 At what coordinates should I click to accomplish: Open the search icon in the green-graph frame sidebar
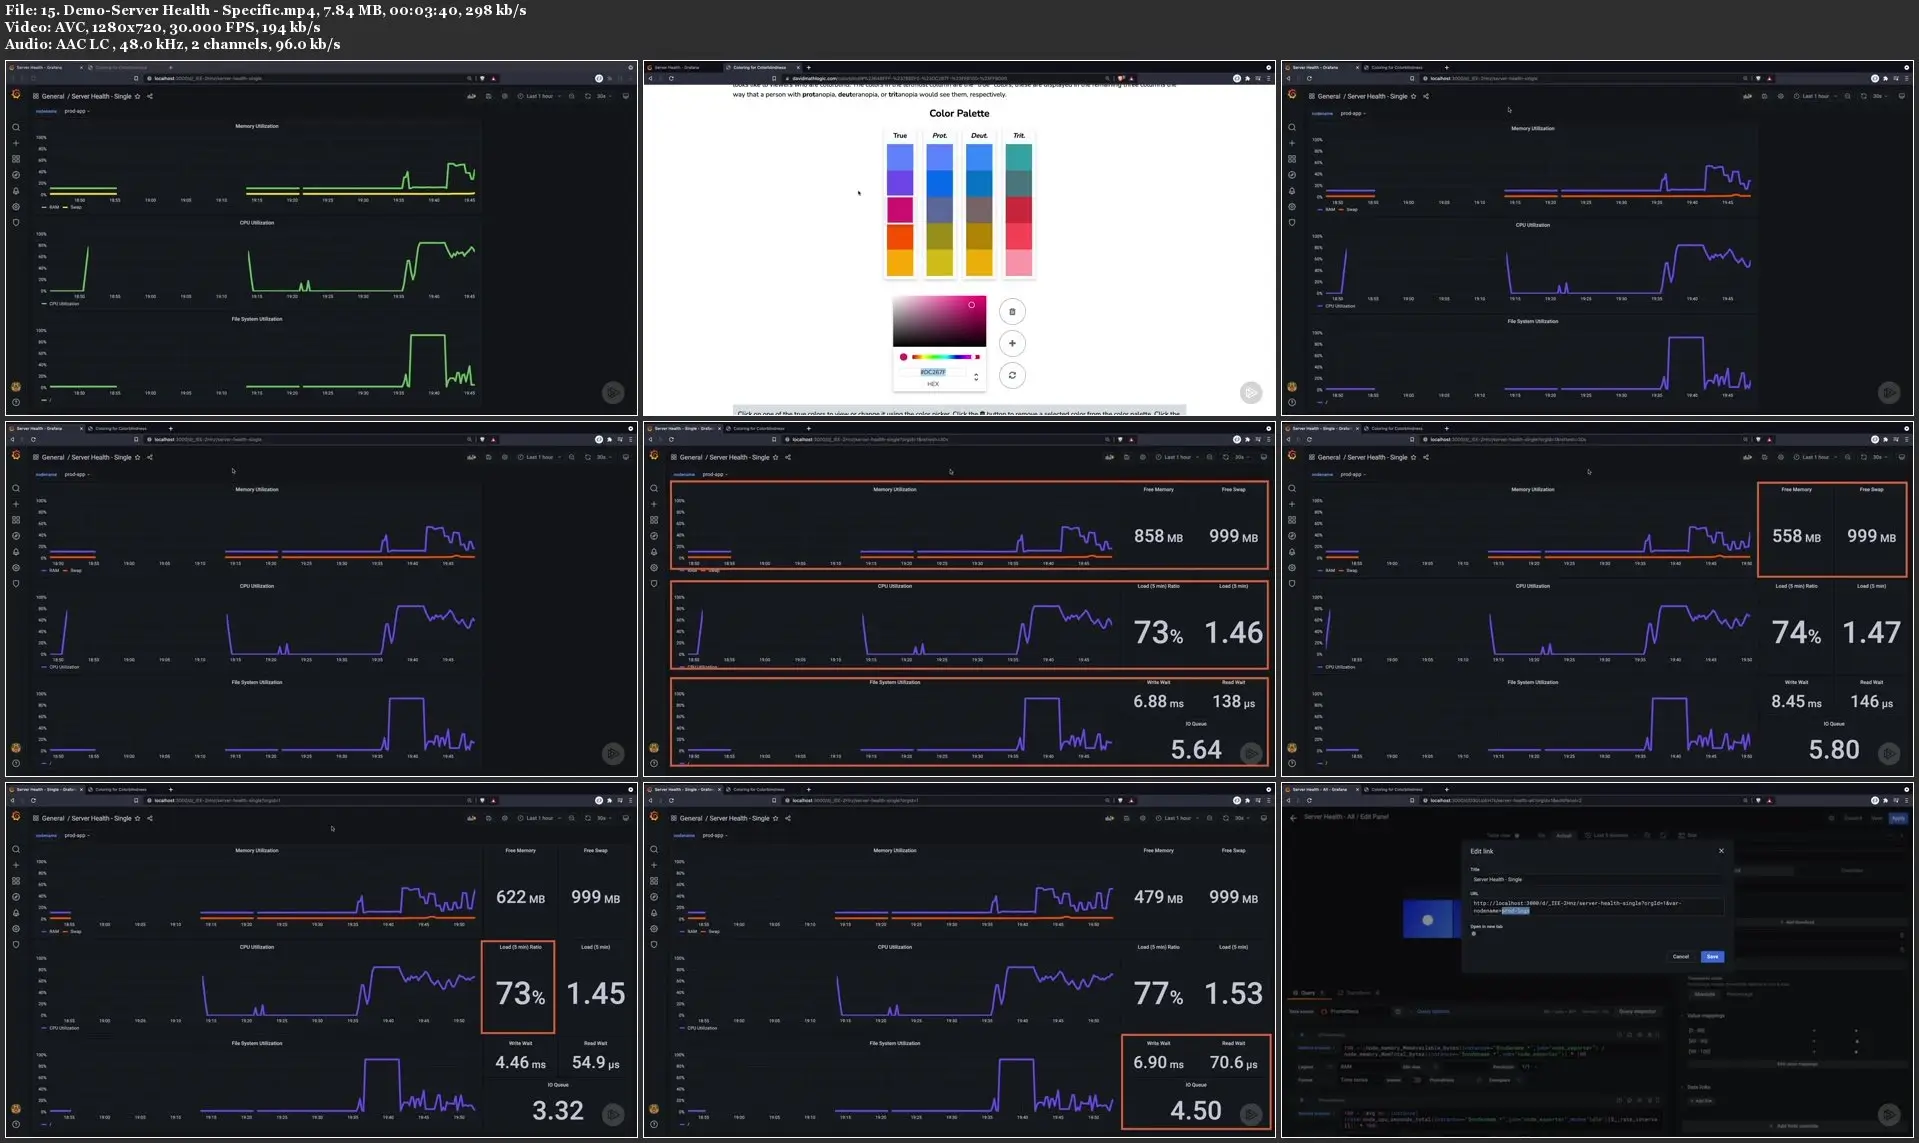pos(16,127)
